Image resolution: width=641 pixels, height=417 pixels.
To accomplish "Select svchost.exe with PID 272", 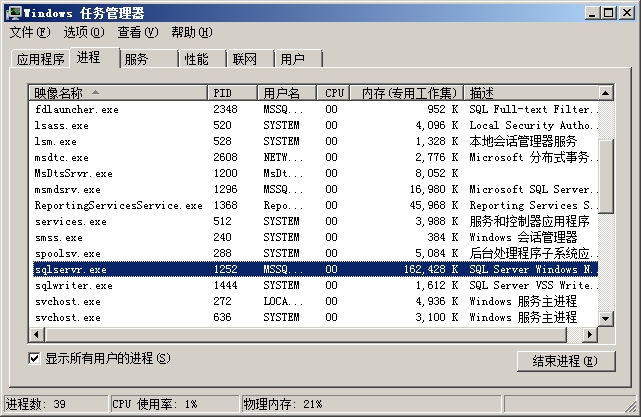I will pyautogui.click(x=314, y=302).
